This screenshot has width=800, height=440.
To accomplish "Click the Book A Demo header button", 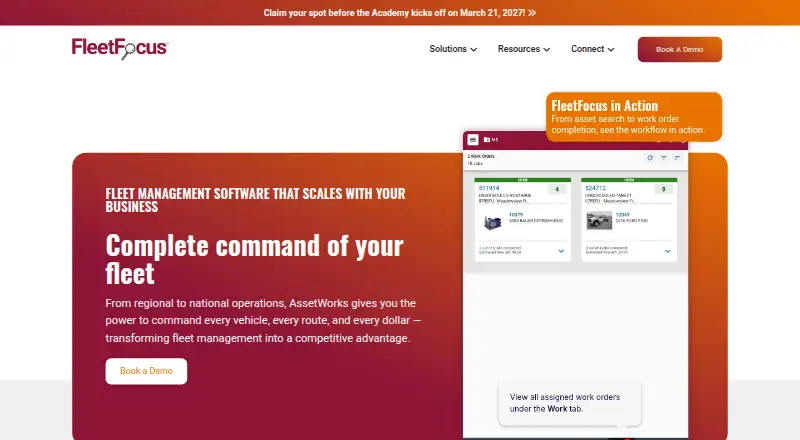I will [680, 50].
